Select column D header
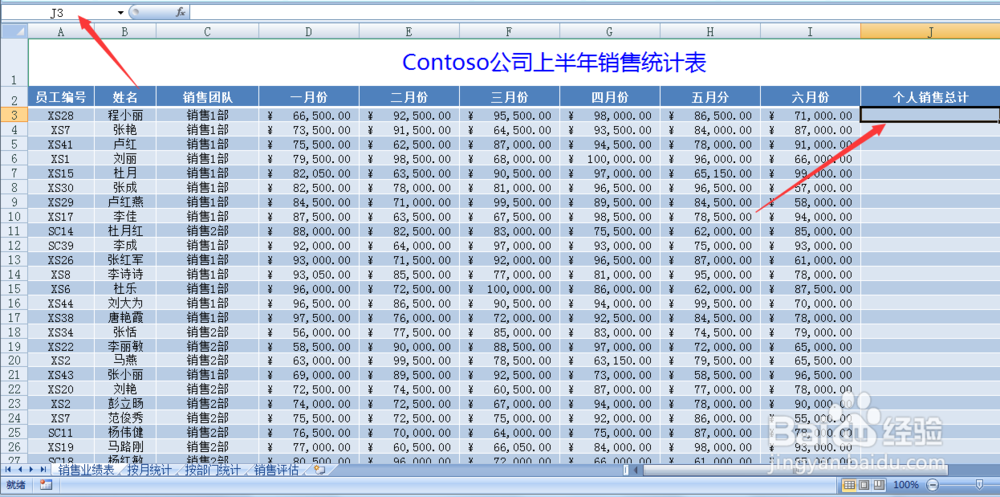The height and width of the screenshot is (497, 1000). click(x=309, y=31)
